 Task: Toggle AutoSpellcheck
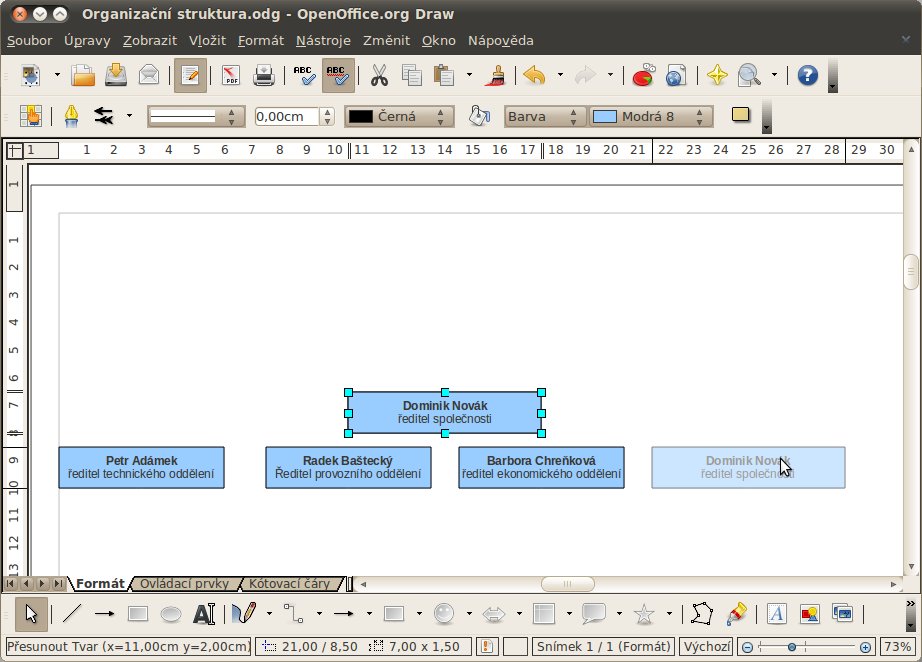click(x=338, y=75)
